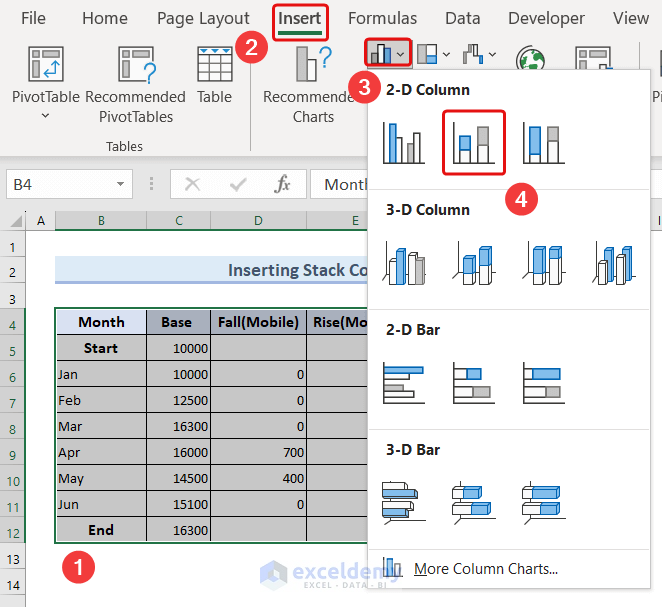
Task: Choose the 3-D Clustered Column chart
Action: [404, 263]
